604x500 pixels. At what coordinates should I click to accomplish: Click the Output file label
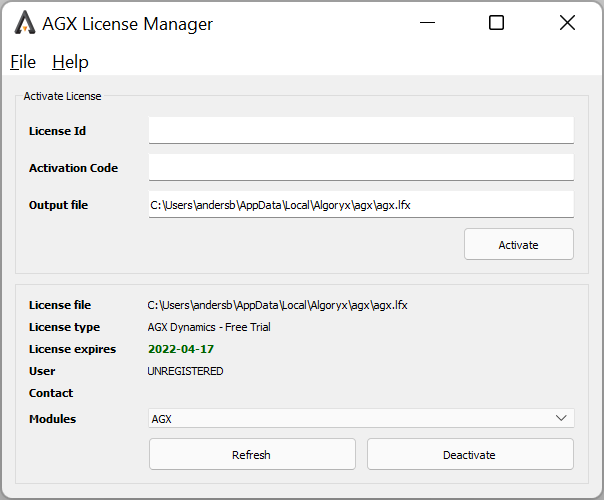(59, 205)
